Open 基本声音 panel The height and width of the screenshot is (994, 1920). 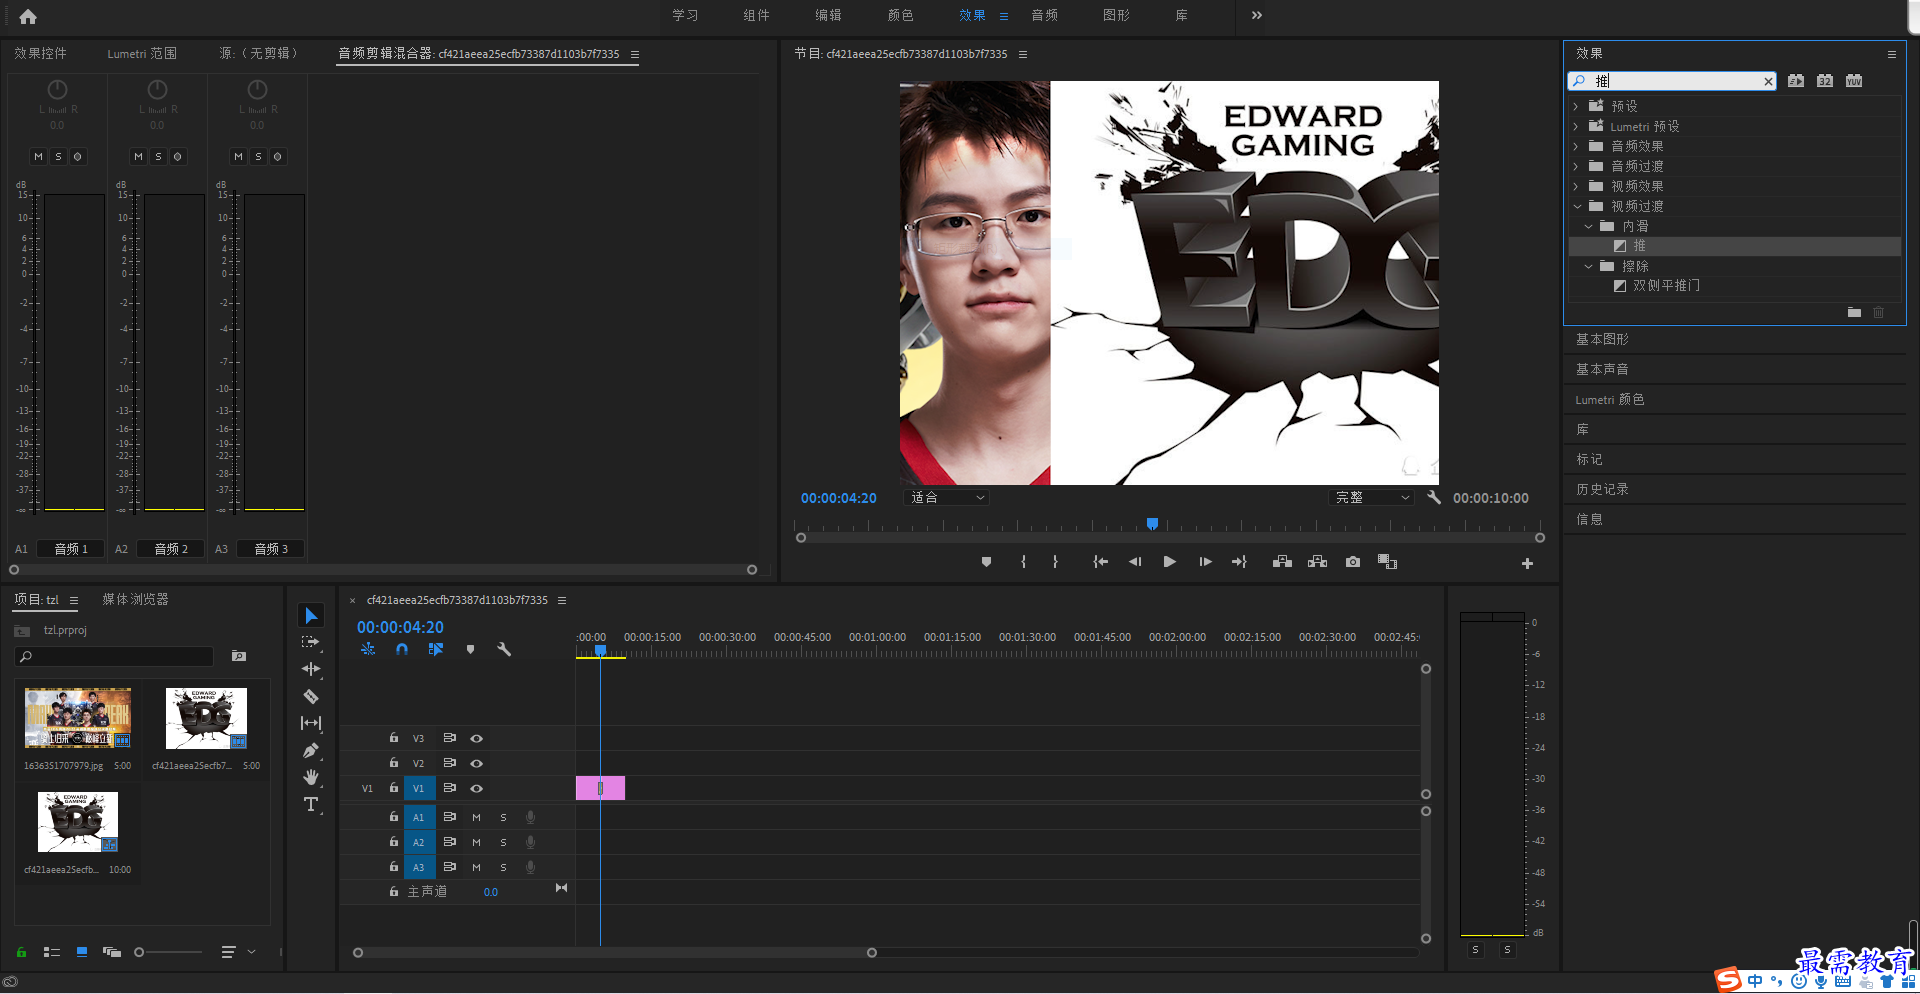coord(1602,369)
